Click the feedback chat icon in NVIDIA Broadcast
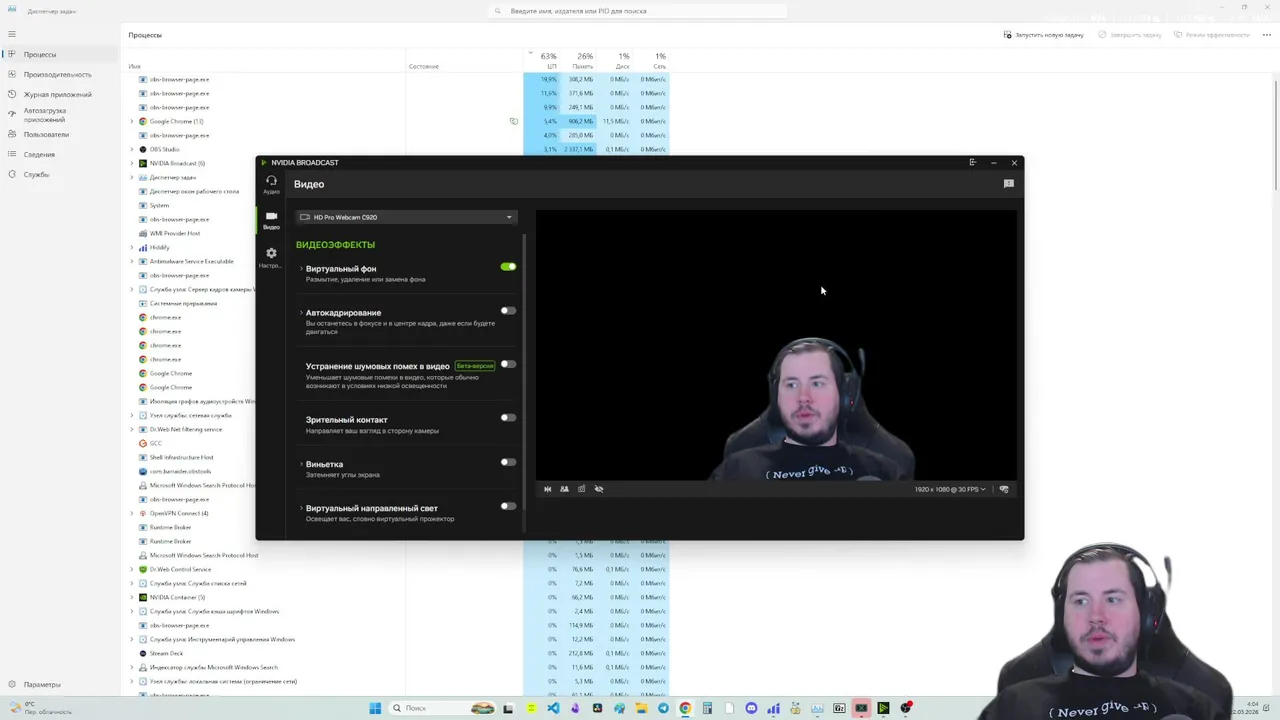The height and width of the screenshot is (720, 1280). tap(1008, 184)
